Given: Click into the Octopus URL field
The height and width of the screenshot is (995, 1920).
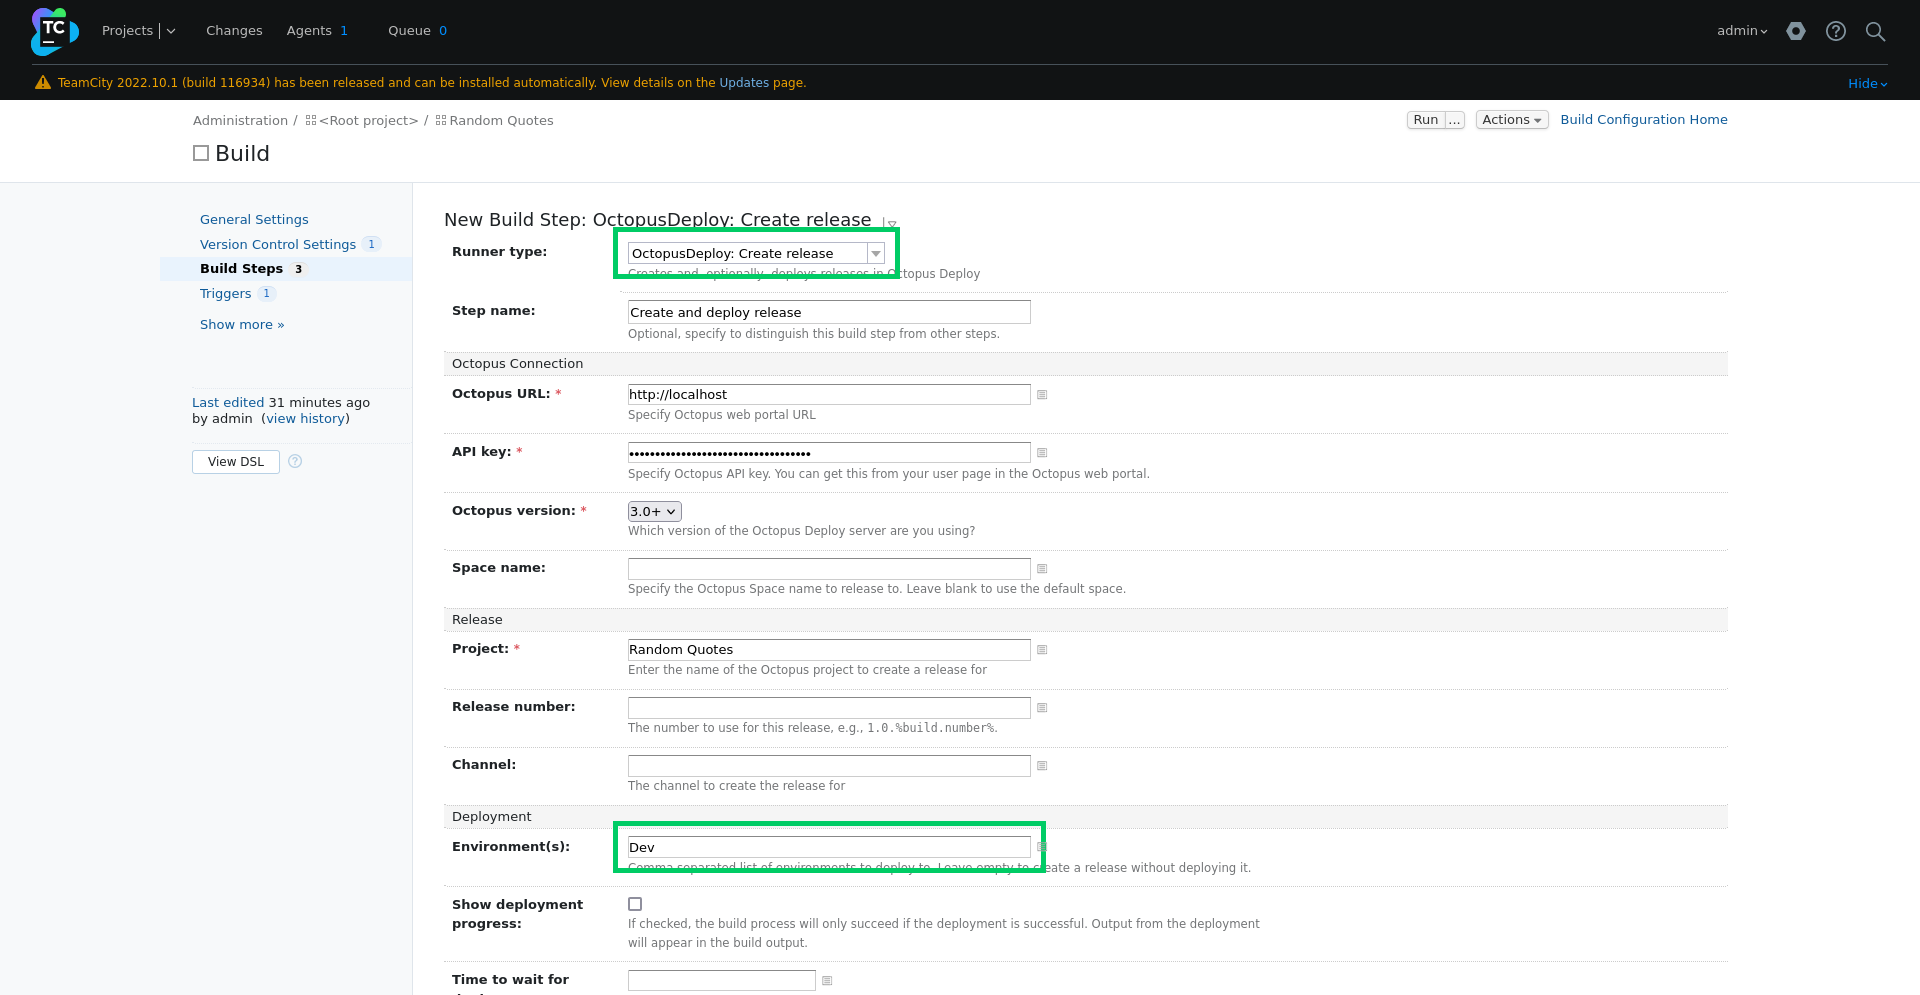Looking at the screenshot, I should tap(829, 395).
